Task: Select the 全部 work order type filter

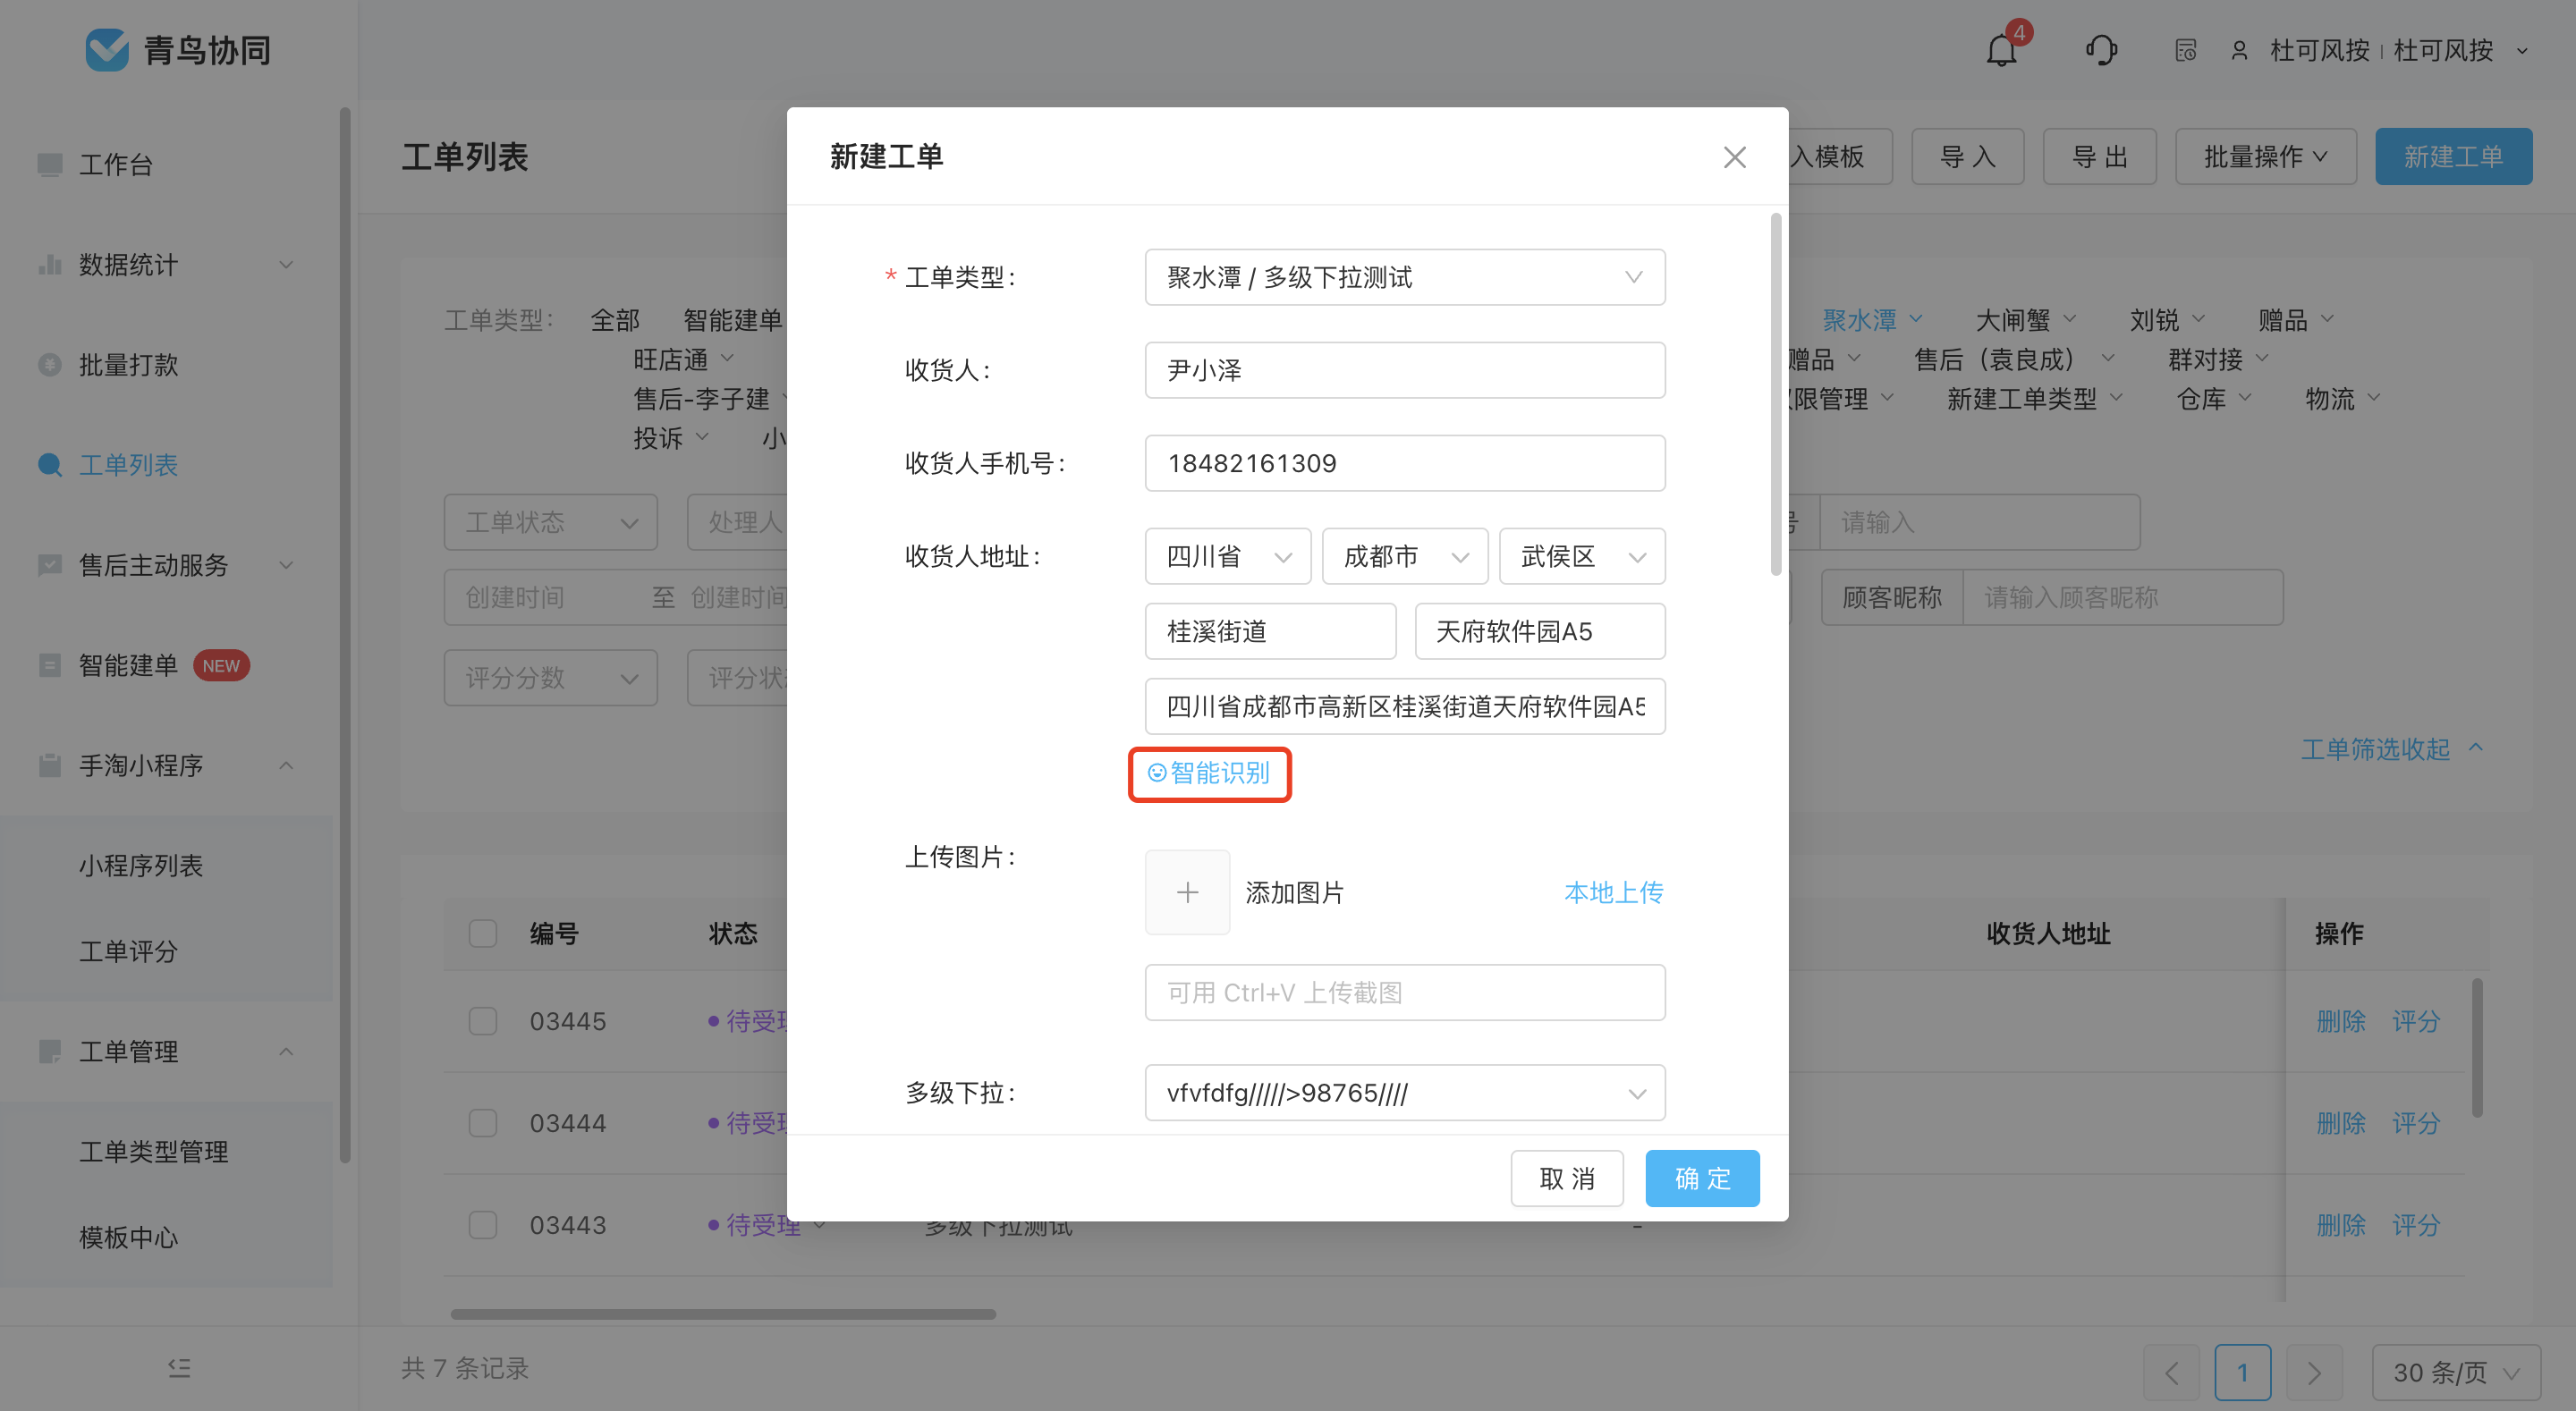Action: [614, 320]
